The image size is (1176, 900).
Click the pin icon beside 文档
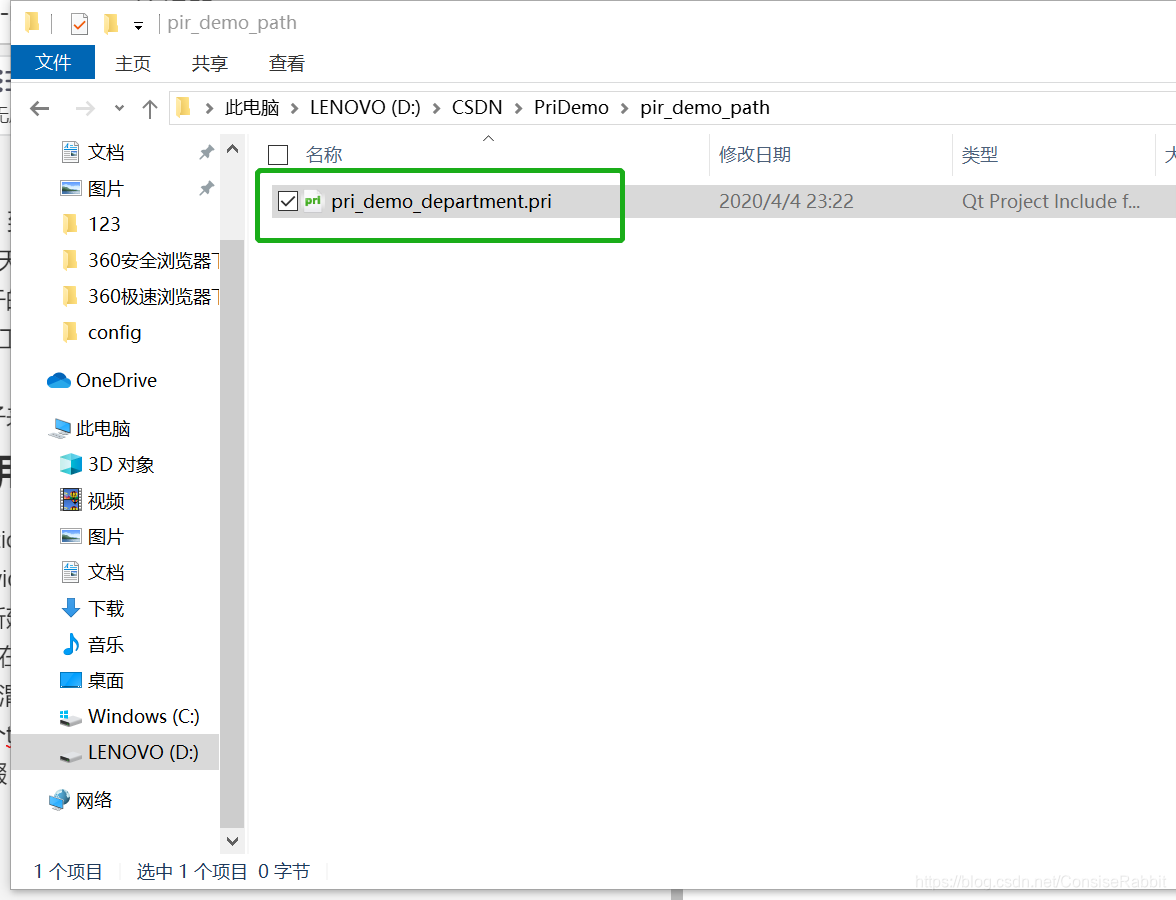[206, 152]
